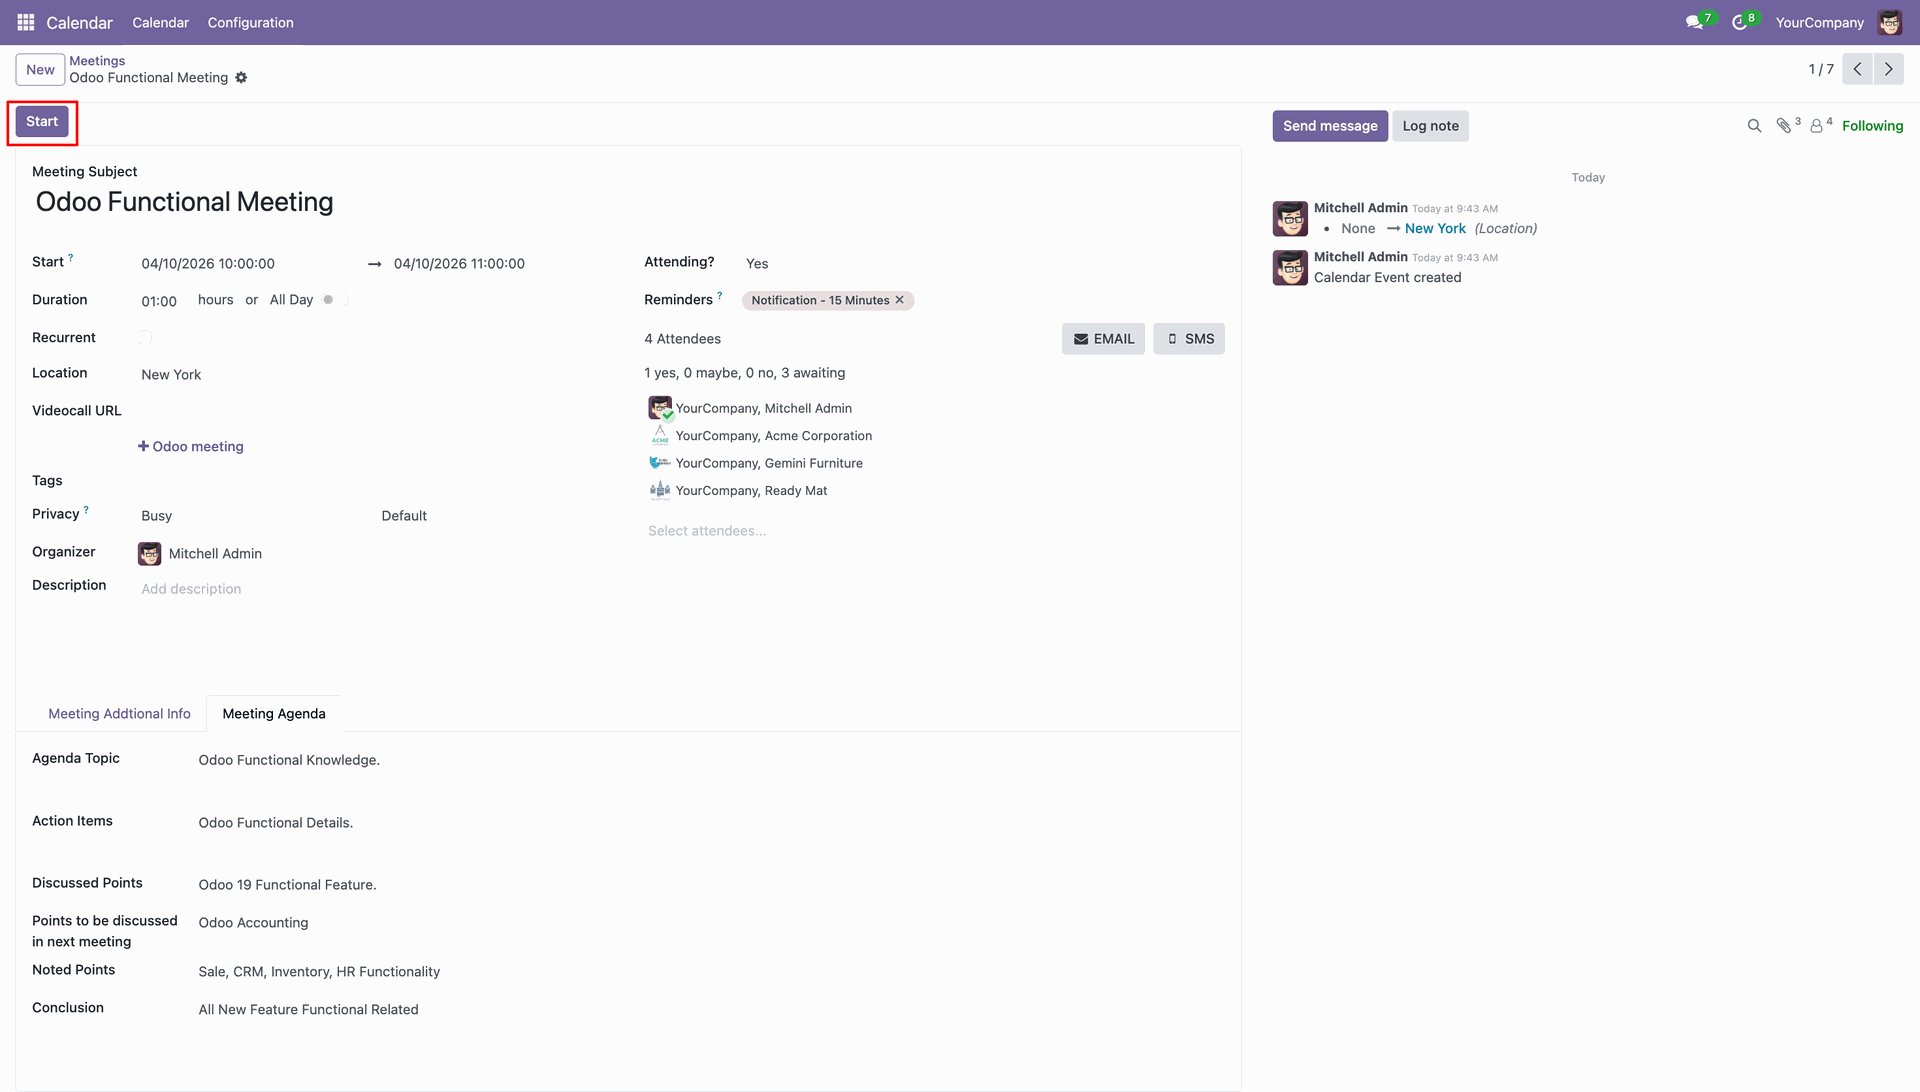
Task: Click avatar on Calendar Event created message
Action: [x=1290, y=267]
